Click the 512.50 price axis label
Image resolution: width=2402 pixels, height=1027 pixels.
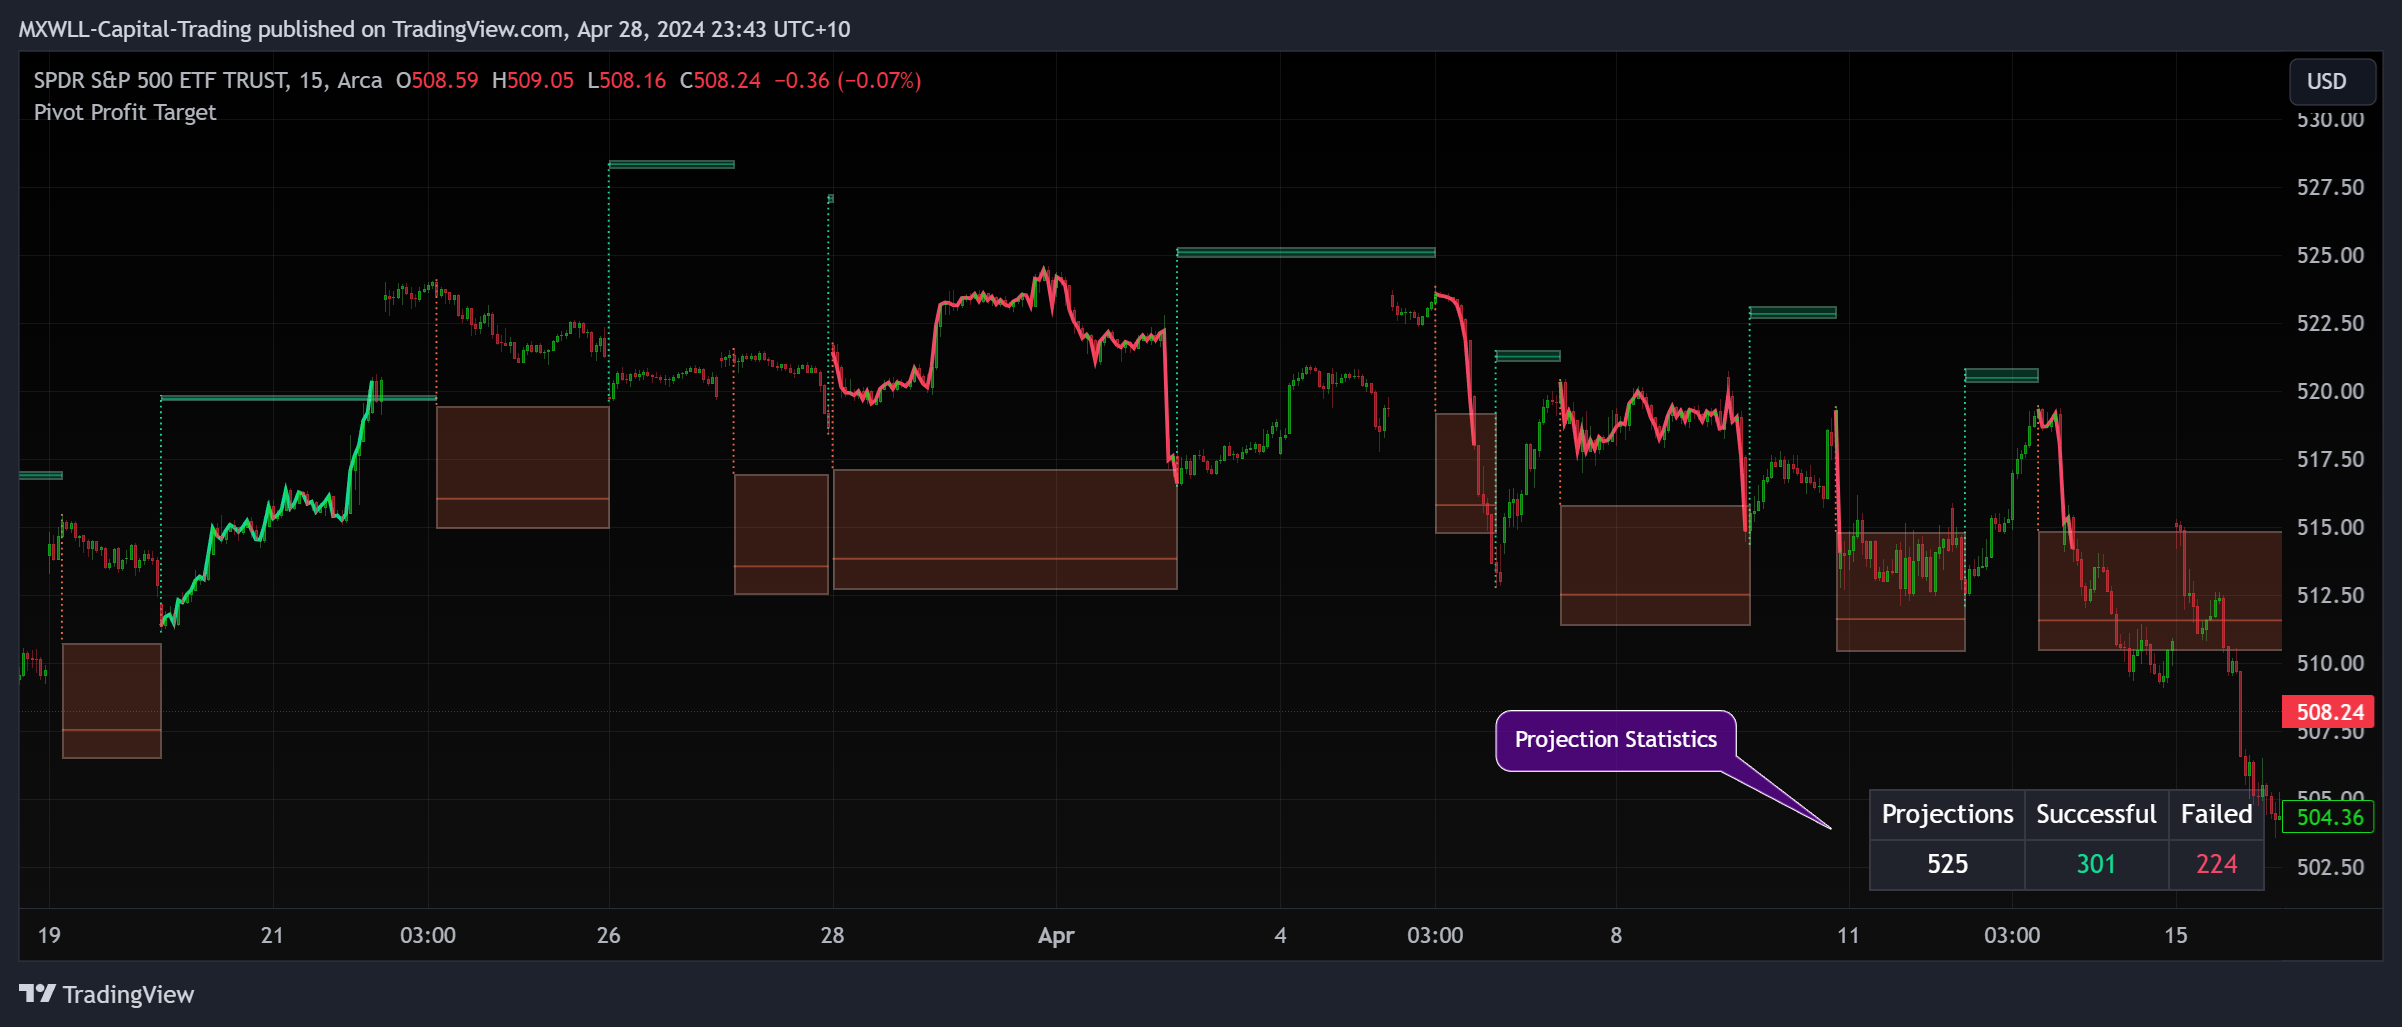pos(2330,595)
